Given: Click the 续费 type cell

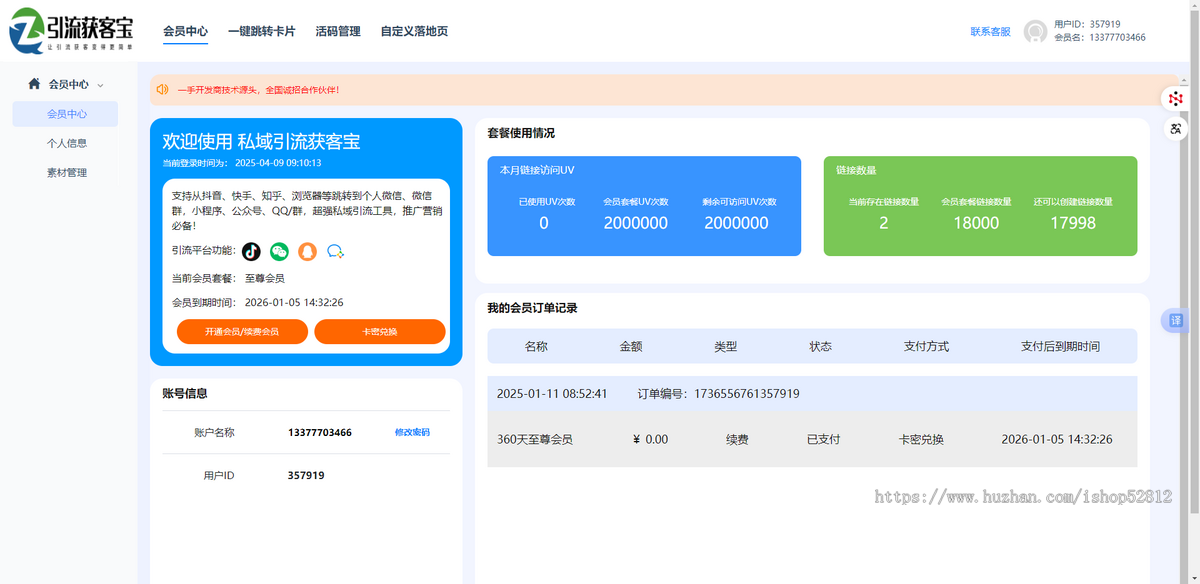Looking at the screenshot, I should point(737,439).
